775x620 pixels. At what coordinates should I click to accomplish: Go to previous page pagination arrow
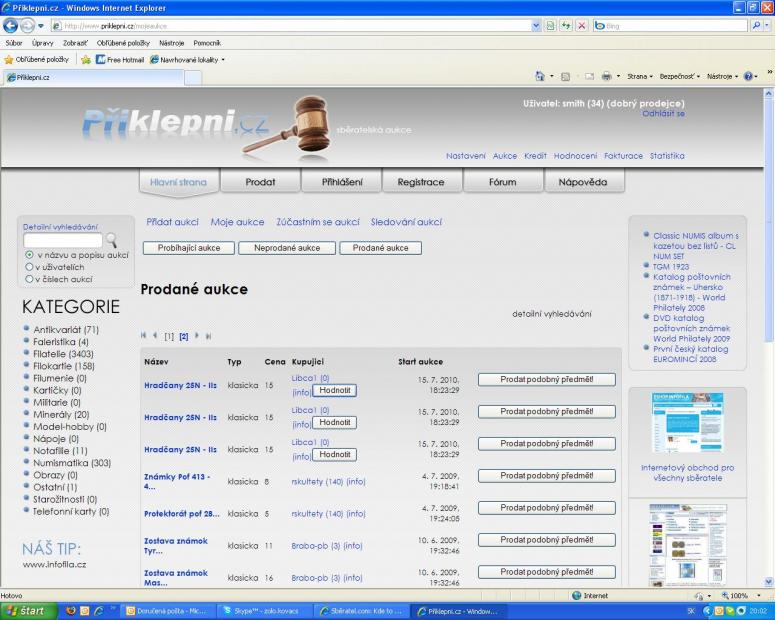[155, 336]
